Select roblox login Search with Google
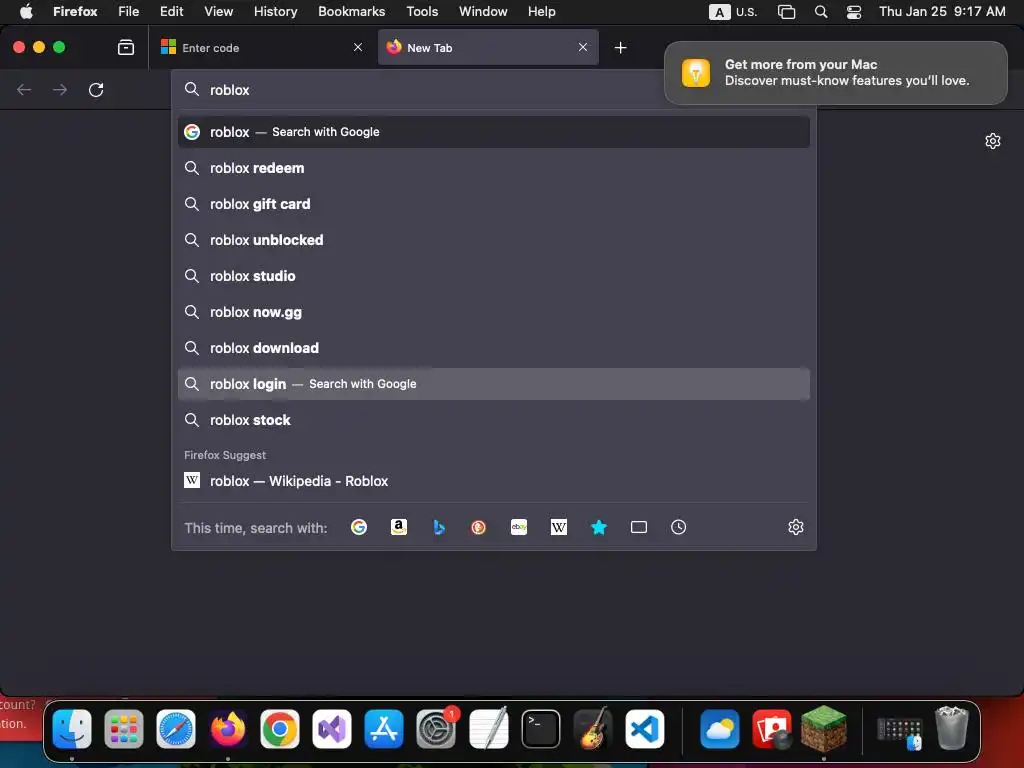 coord(494,384)
